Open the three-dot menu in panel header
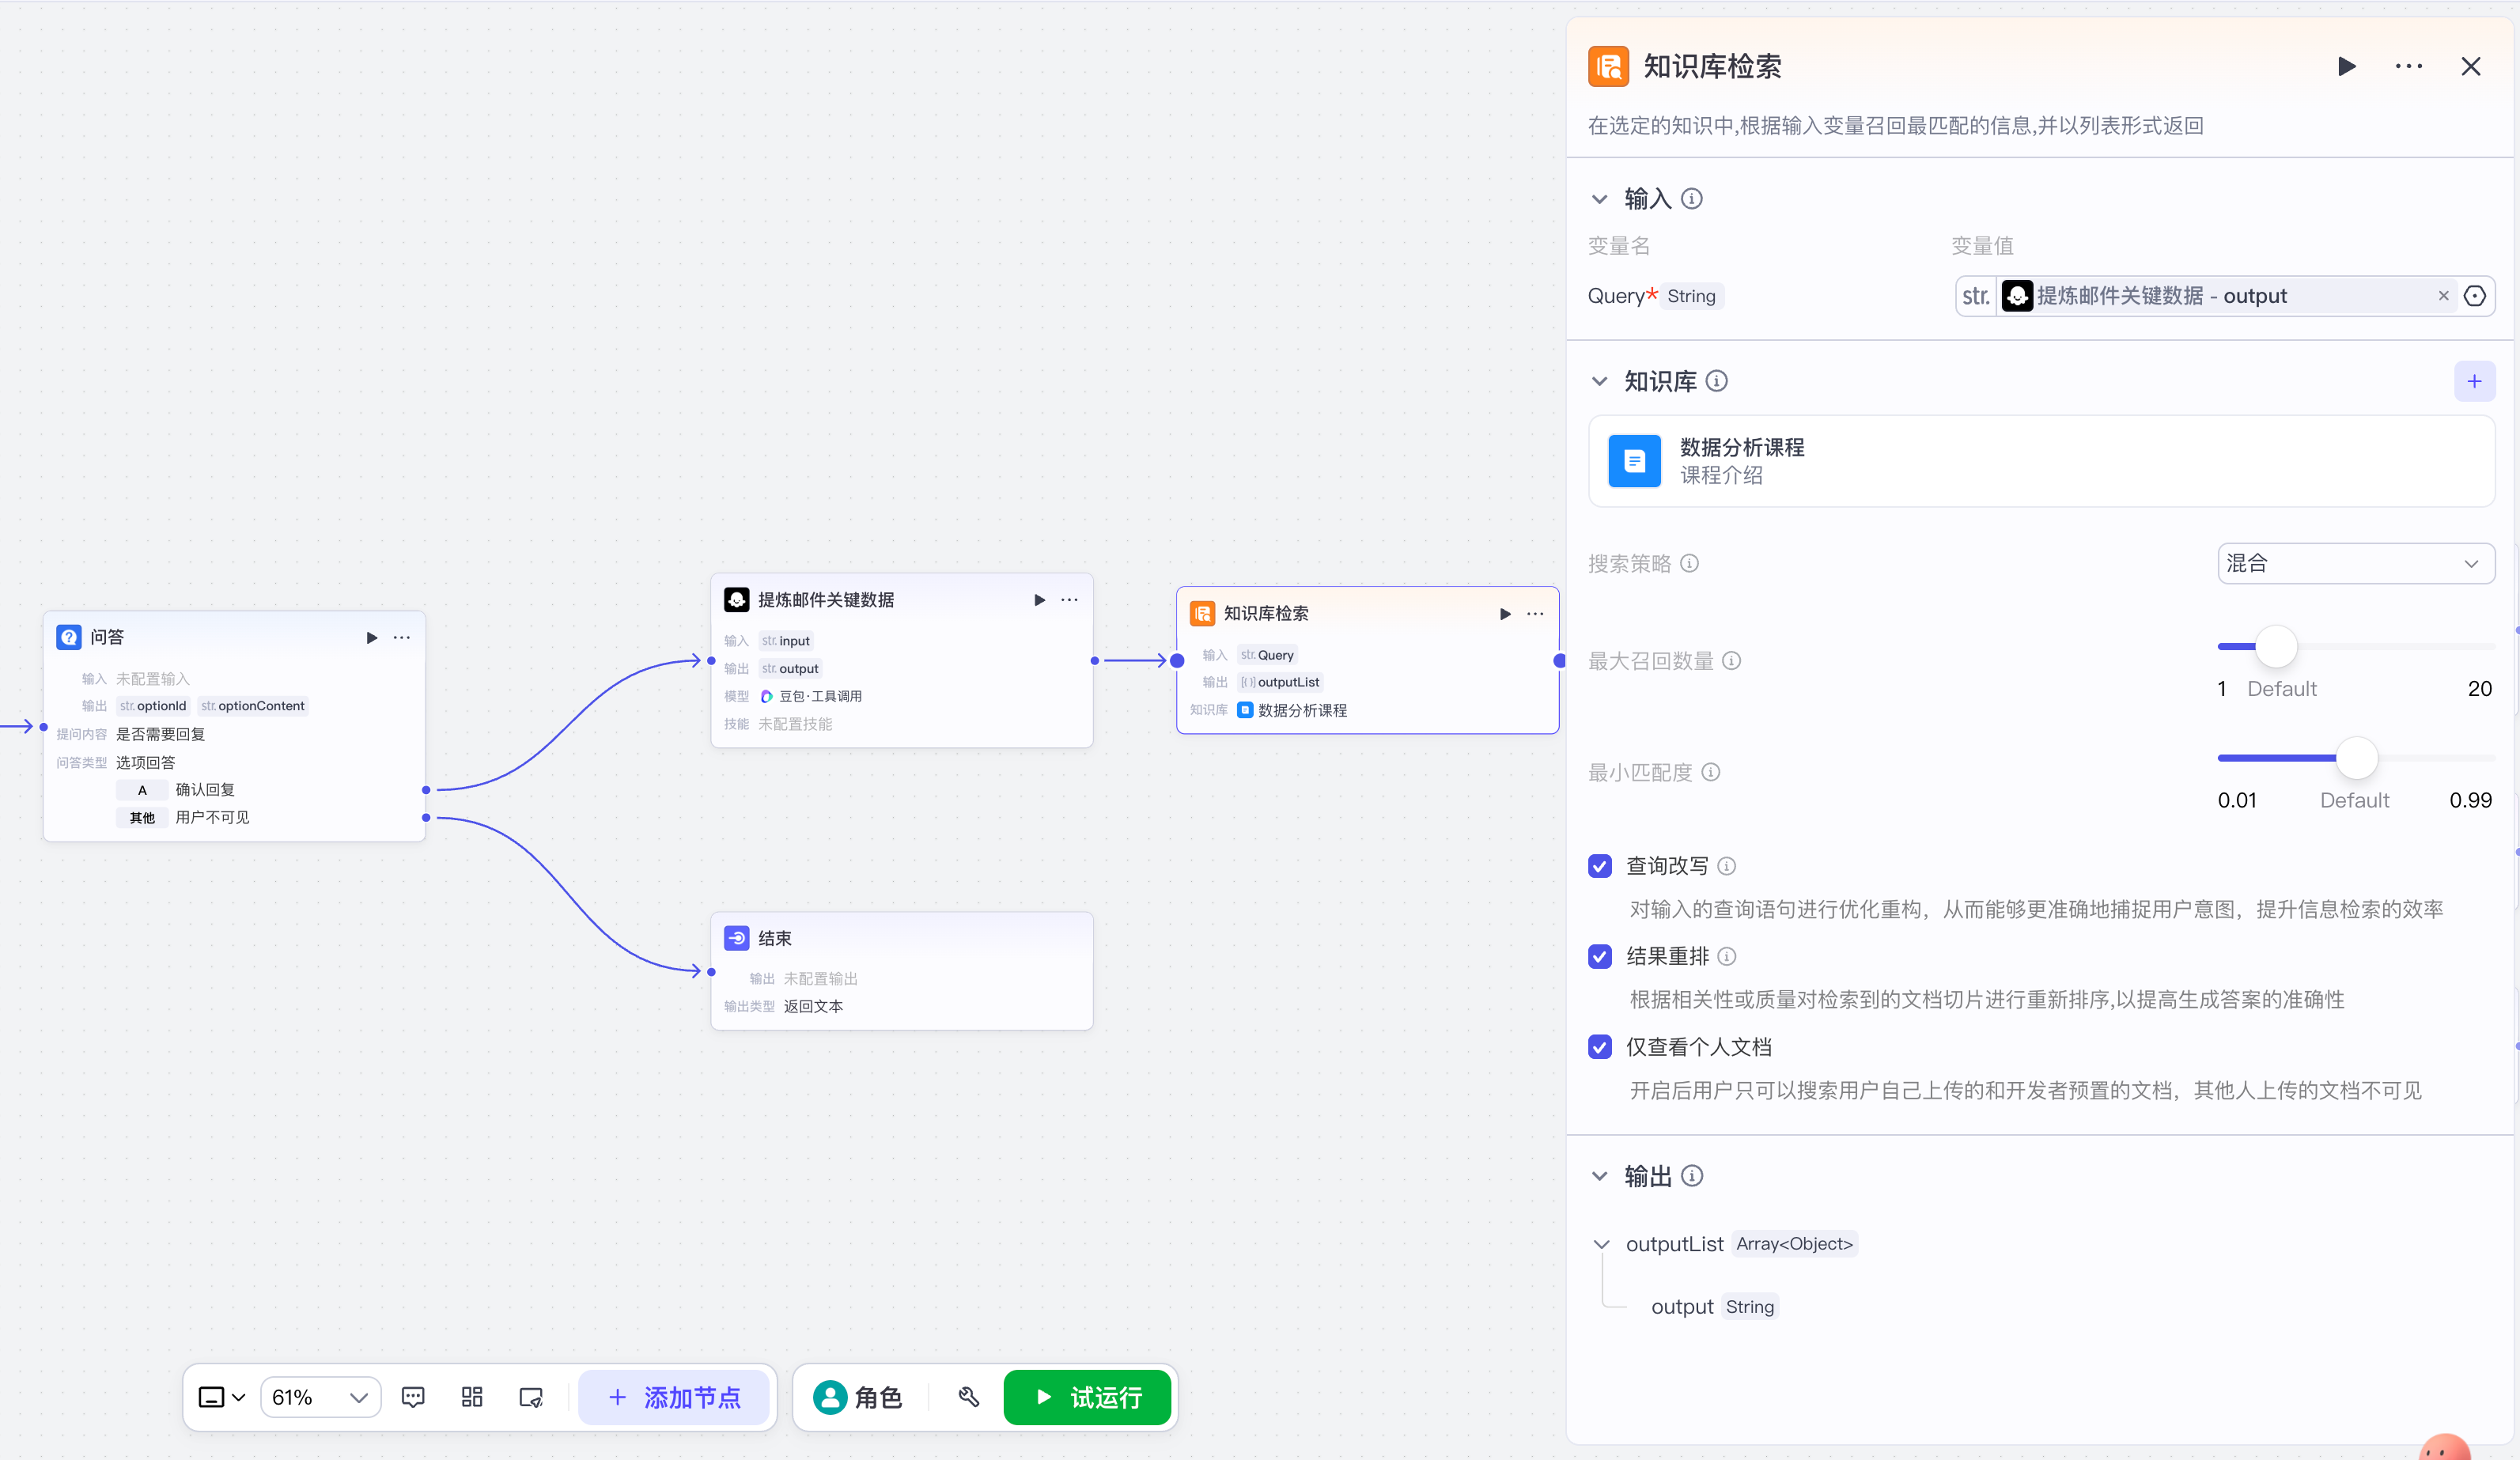This screenshot has height=1460, width=2520. (2408, 67)
